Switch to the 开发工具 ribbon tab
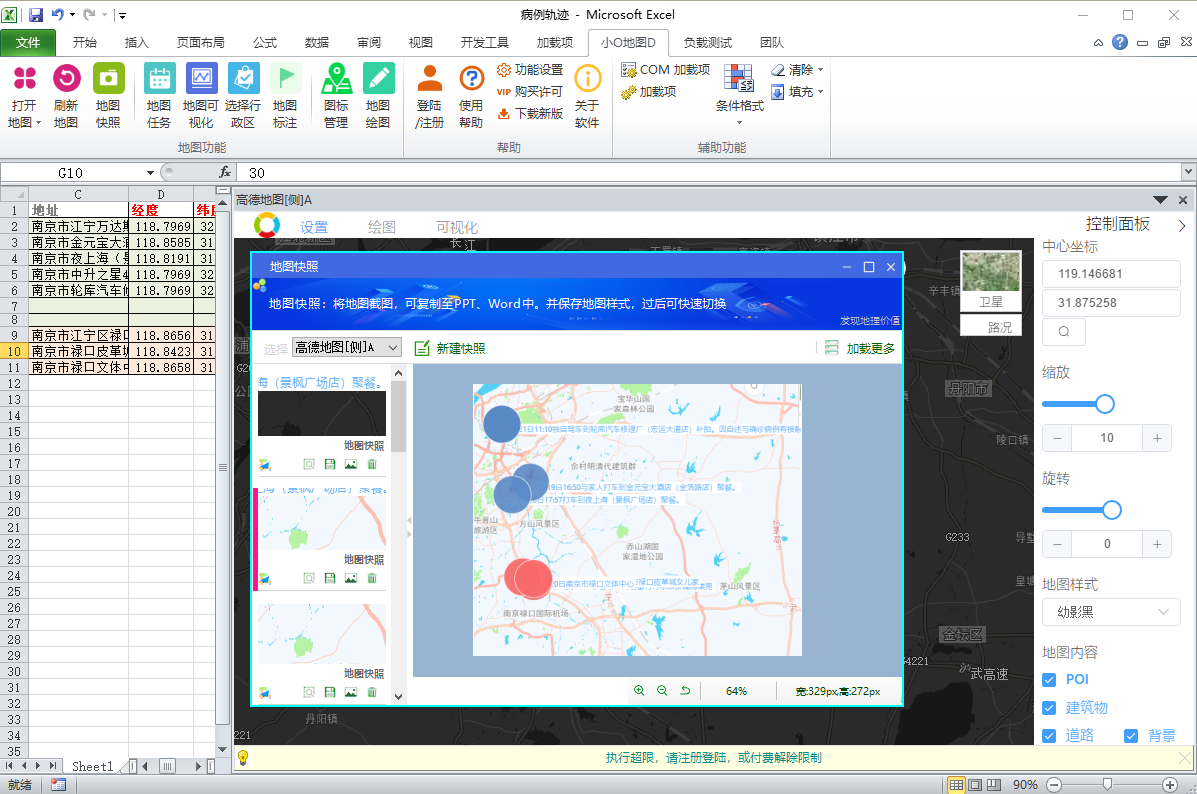1197x794 pixels. point(485,43)
